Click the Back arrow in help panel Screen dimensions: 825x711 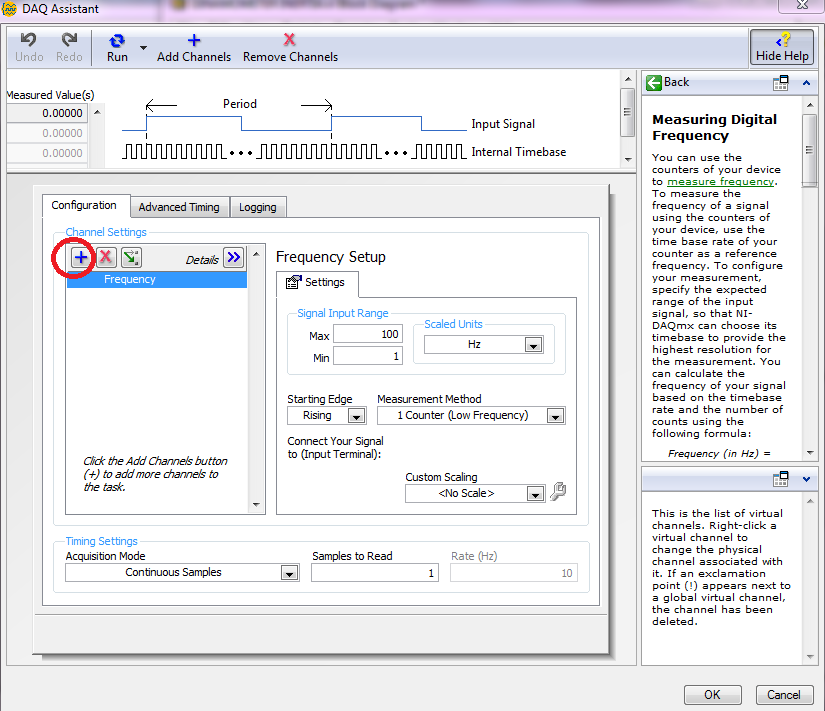click(x=654, y=82)
